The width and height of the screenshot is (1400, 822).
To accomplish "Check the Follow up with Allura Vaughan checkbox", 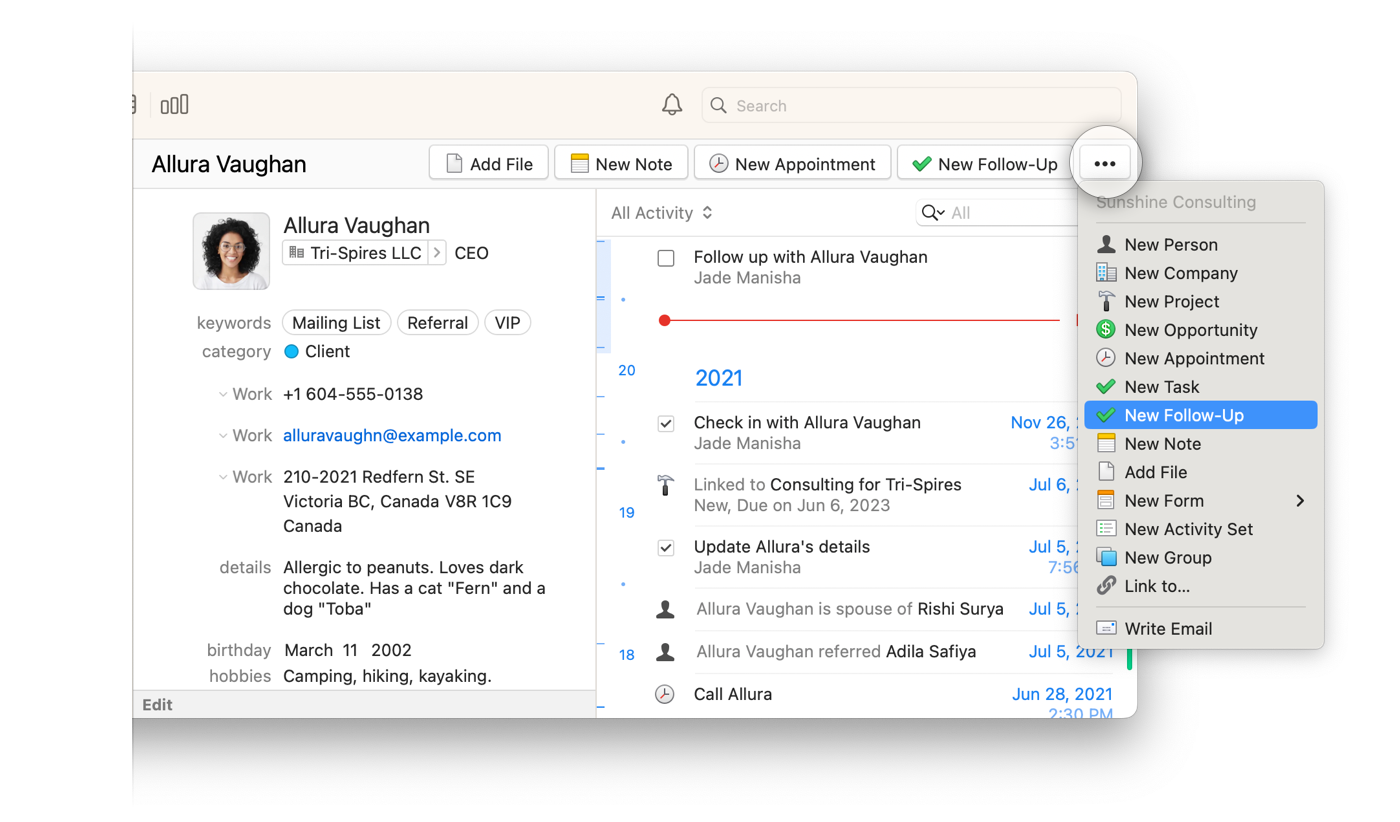I will point(666,258).
